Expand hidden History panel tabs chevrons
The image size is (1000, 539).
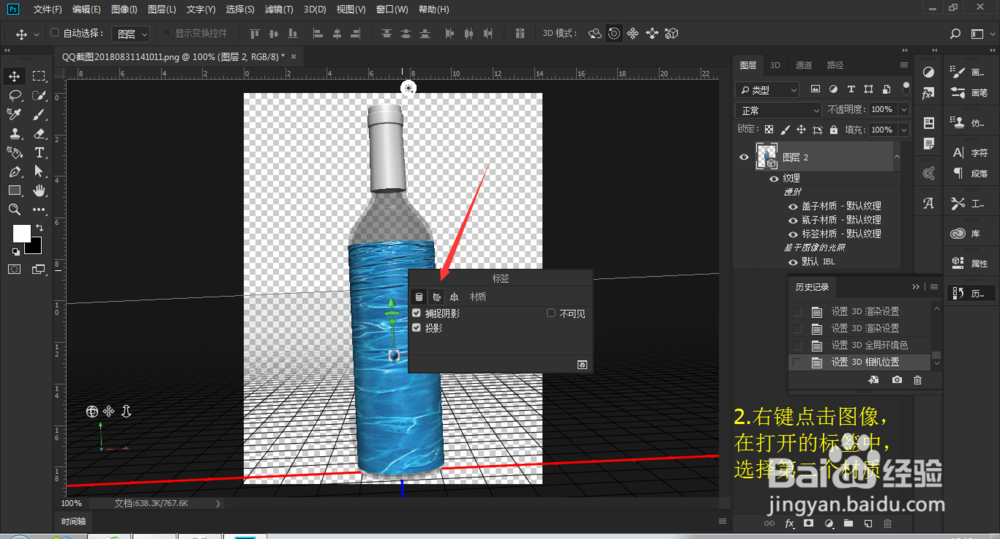click(x=916, y=287)
